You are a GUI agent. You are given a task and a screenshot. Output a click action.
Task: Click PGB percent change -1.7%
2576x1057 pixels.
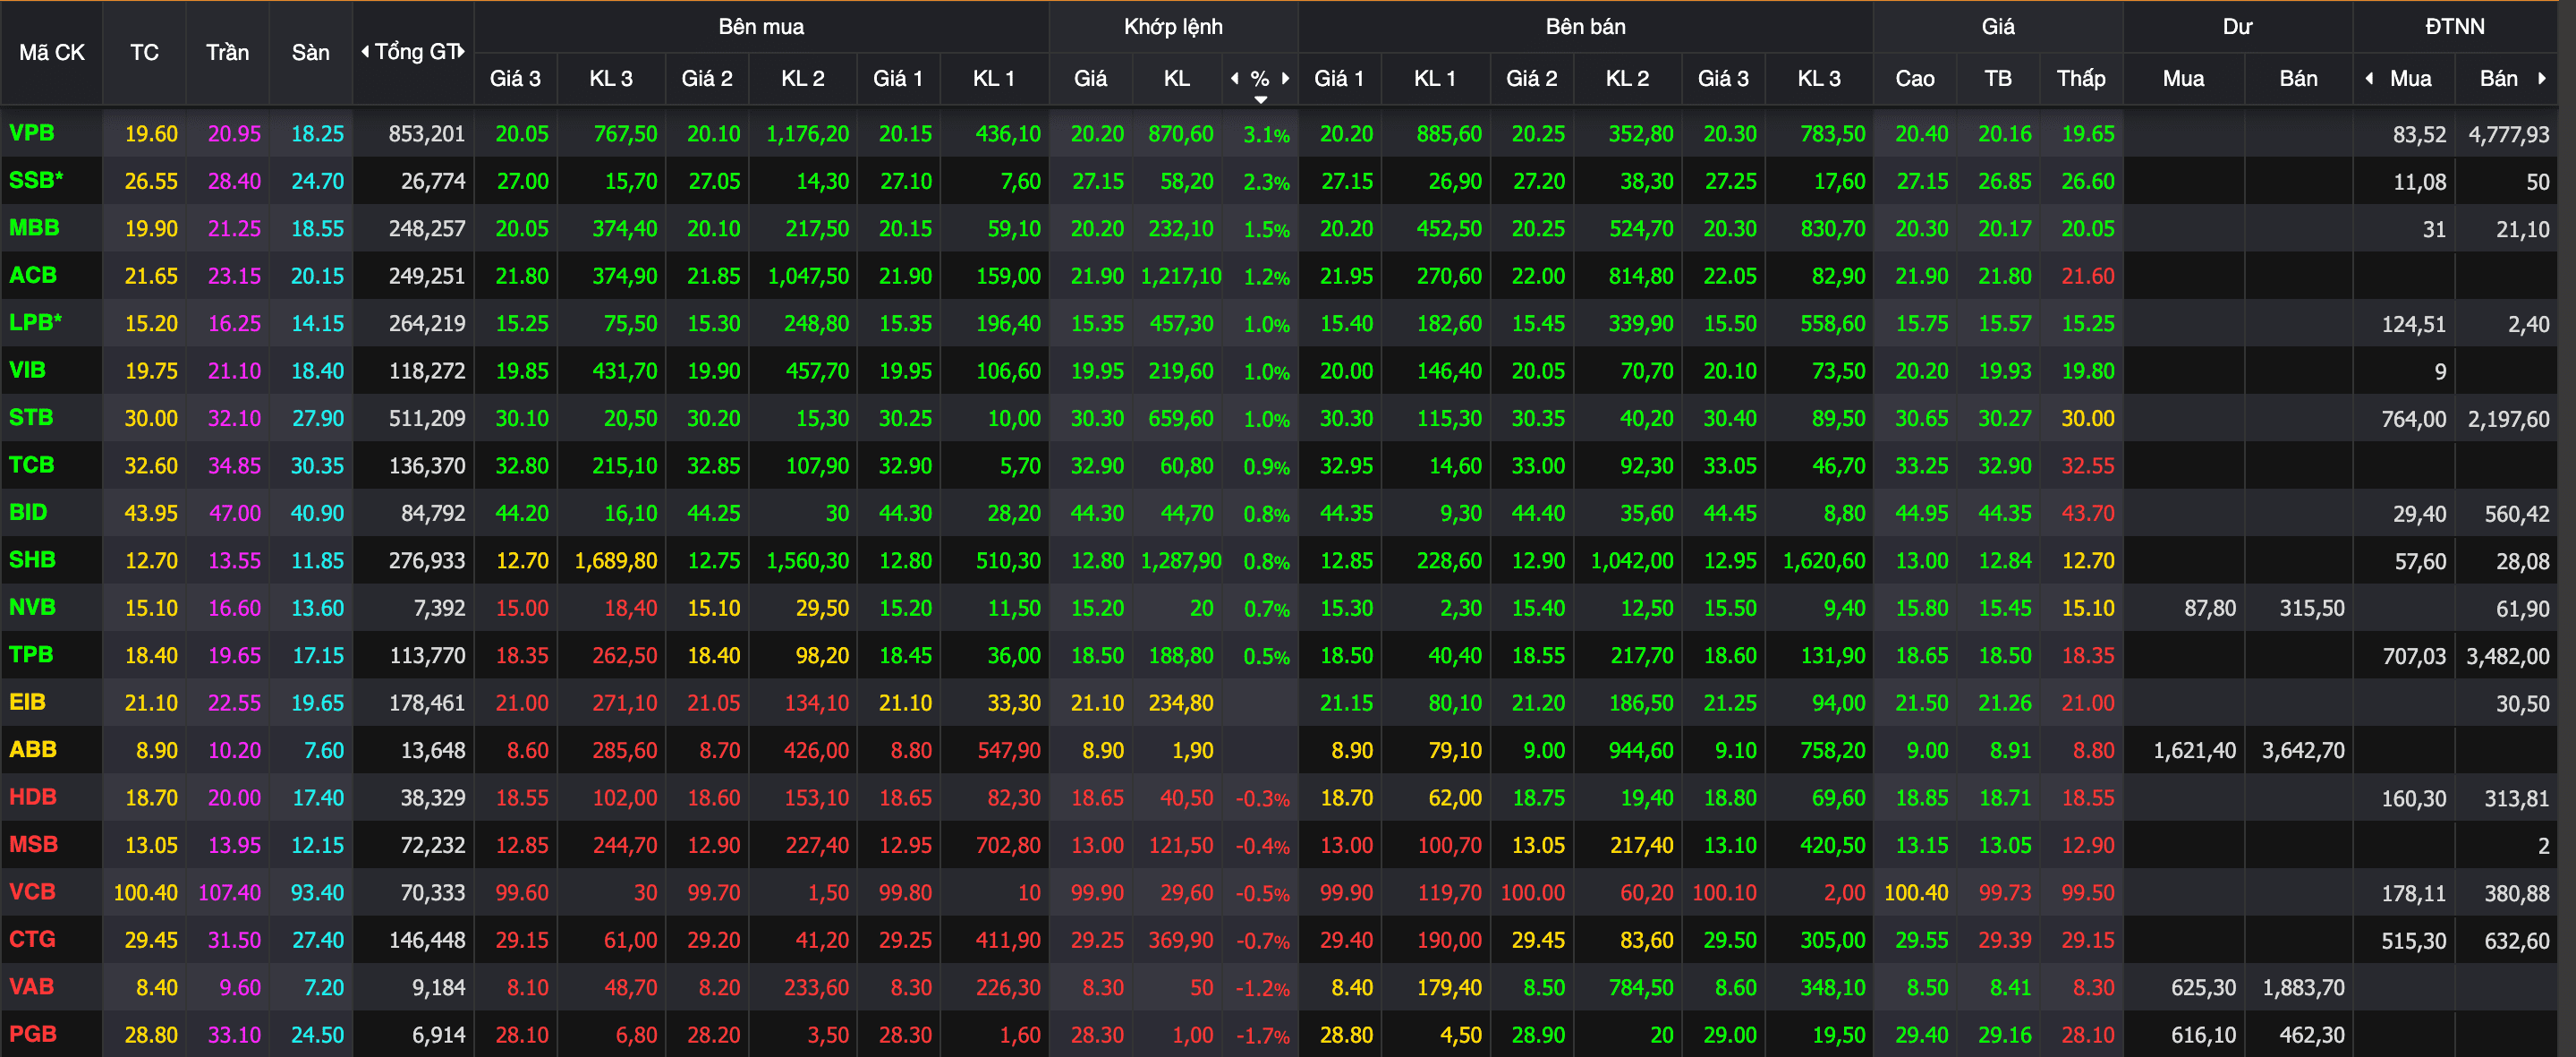tap(1262, 1036)
